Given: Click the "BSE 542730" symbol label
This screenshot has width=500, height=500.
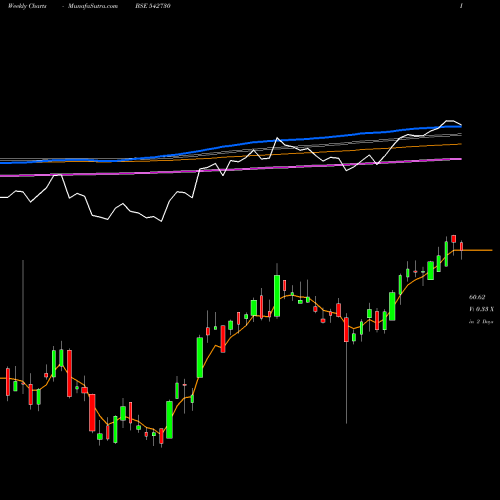Looking at the screenshot, I should point(153,6).
